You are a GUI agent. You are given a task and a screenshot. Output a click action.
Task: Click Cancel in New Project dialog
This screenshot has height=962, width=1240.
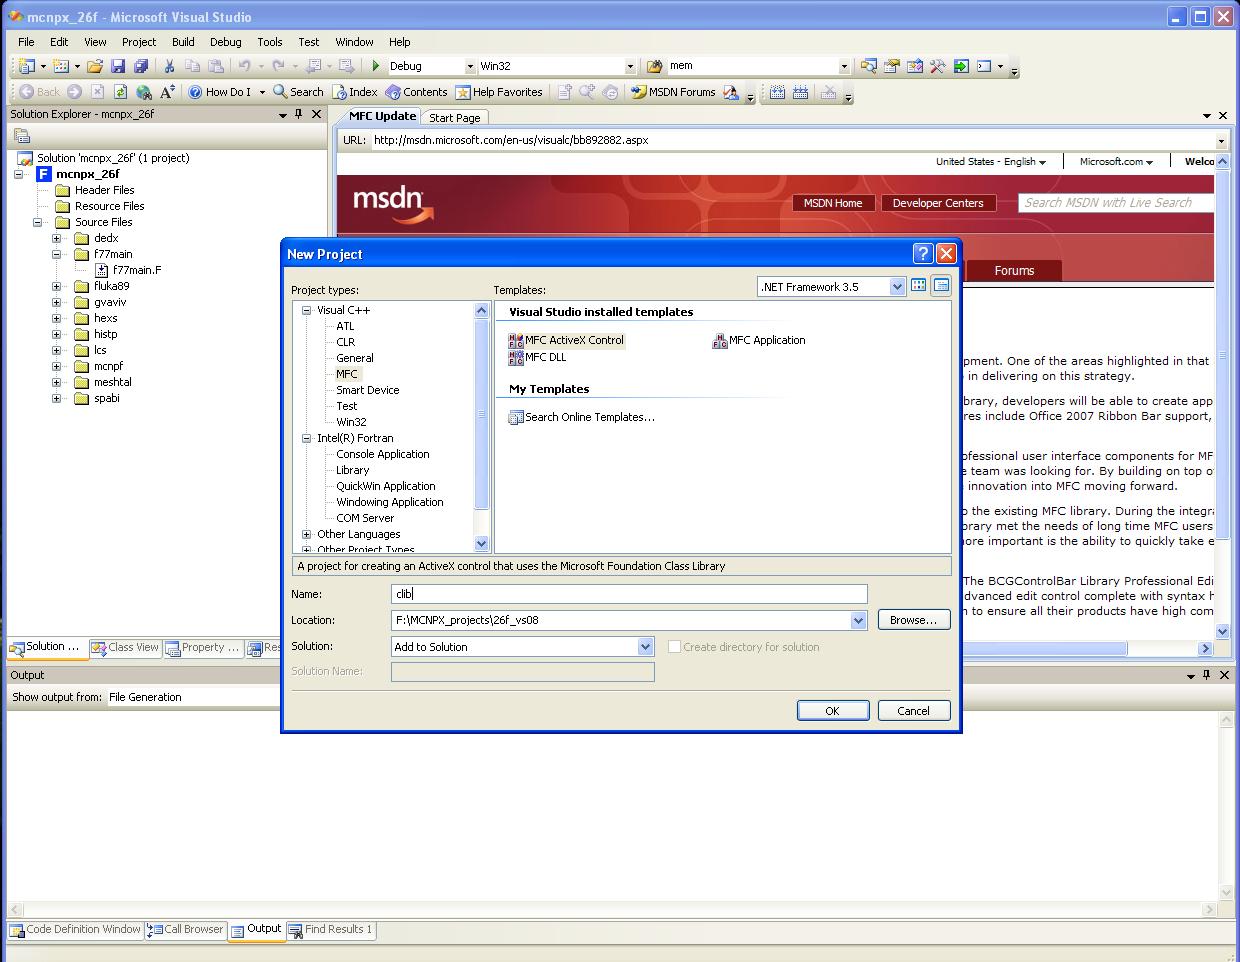pos(913,710)
